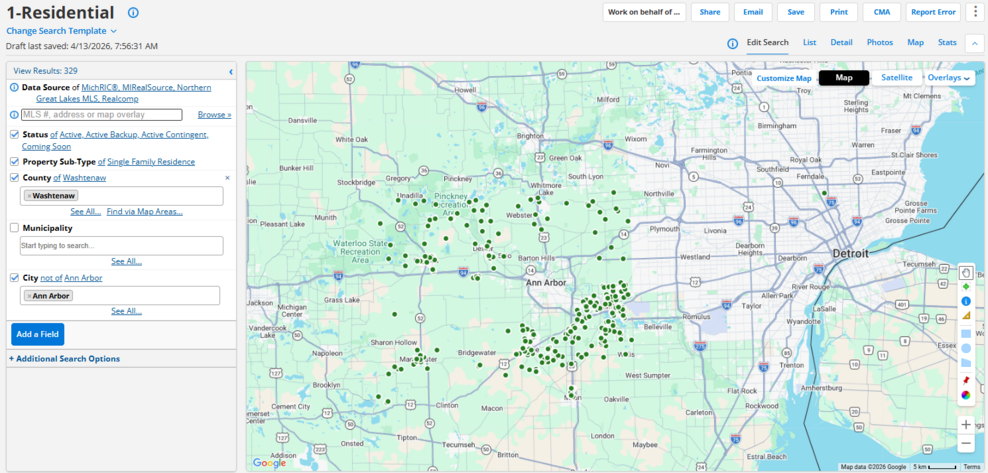Open the color wheel picker tool
Viewport: 988px width, 473px height.
[966, 395]
